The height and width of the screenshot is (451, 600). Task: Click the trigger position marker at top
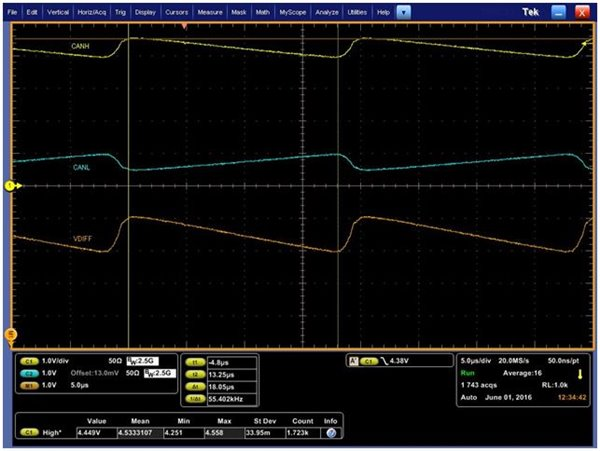183,26
